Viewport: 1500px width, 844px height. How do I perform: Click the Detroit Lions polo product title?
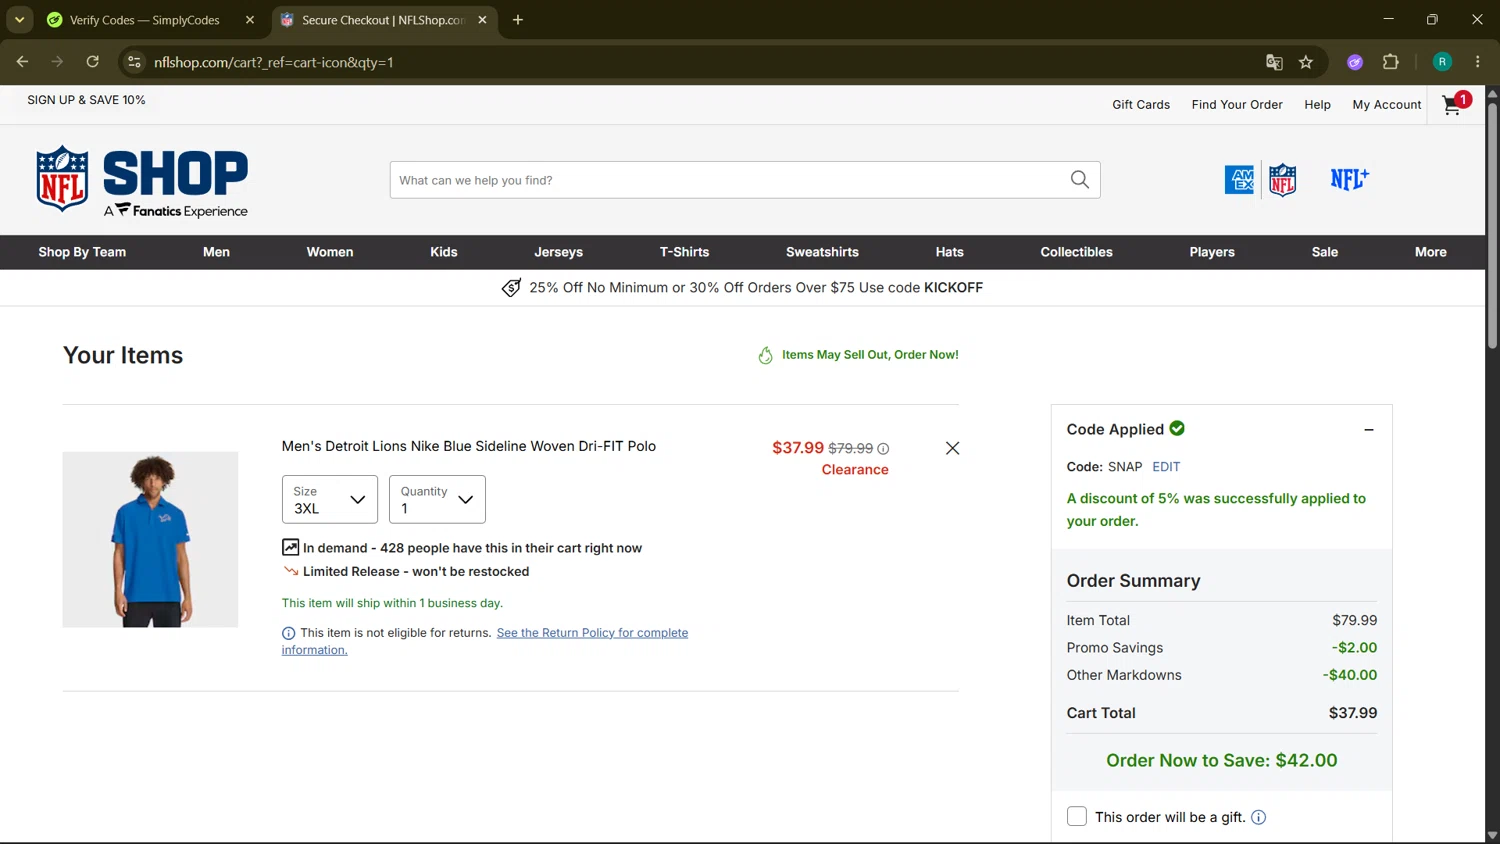(x=469, y=446)
